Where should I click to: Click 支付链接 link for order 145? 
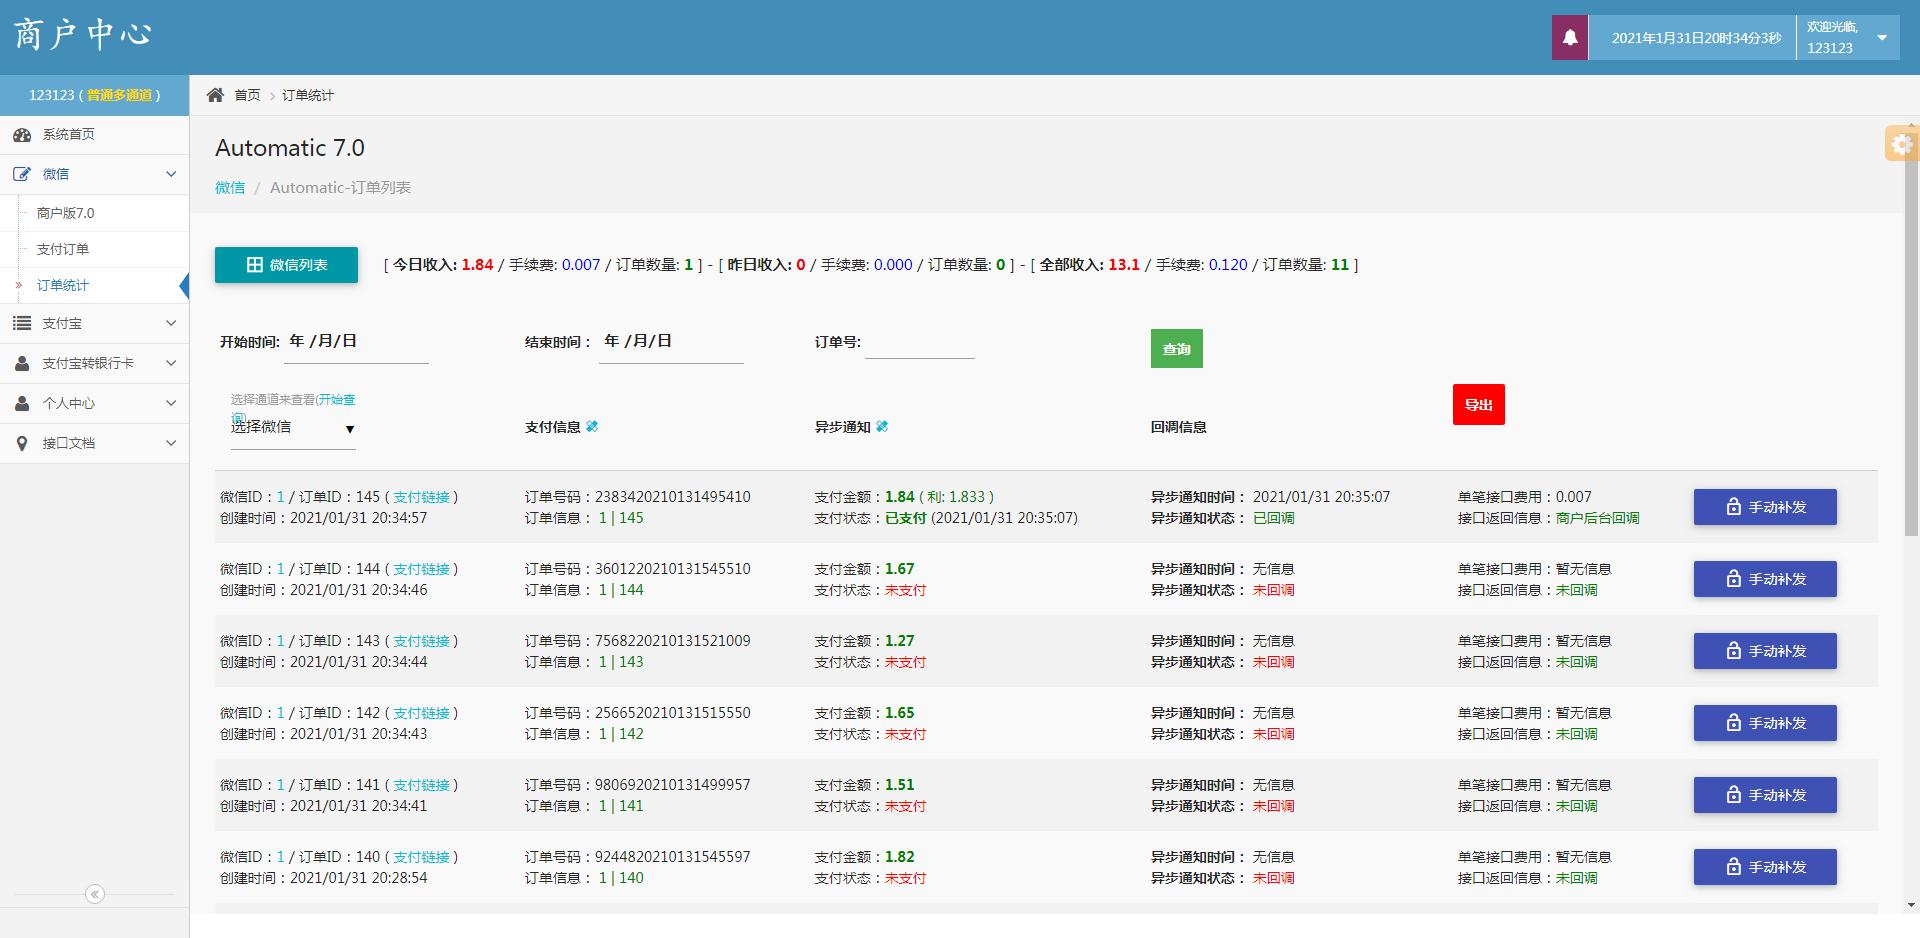click(x=421, y=497)
